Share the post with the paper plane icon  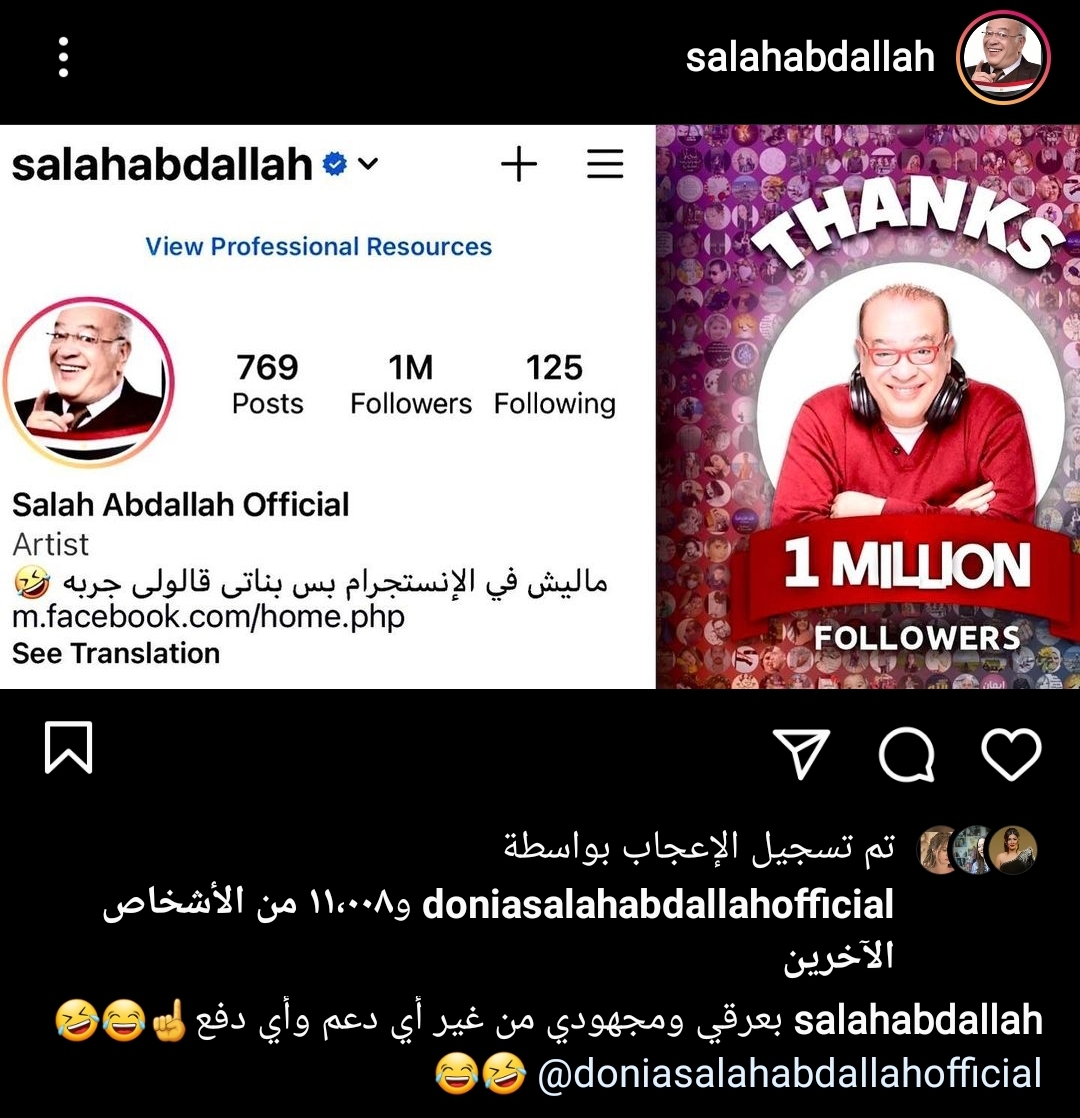[x=801, y=753]
